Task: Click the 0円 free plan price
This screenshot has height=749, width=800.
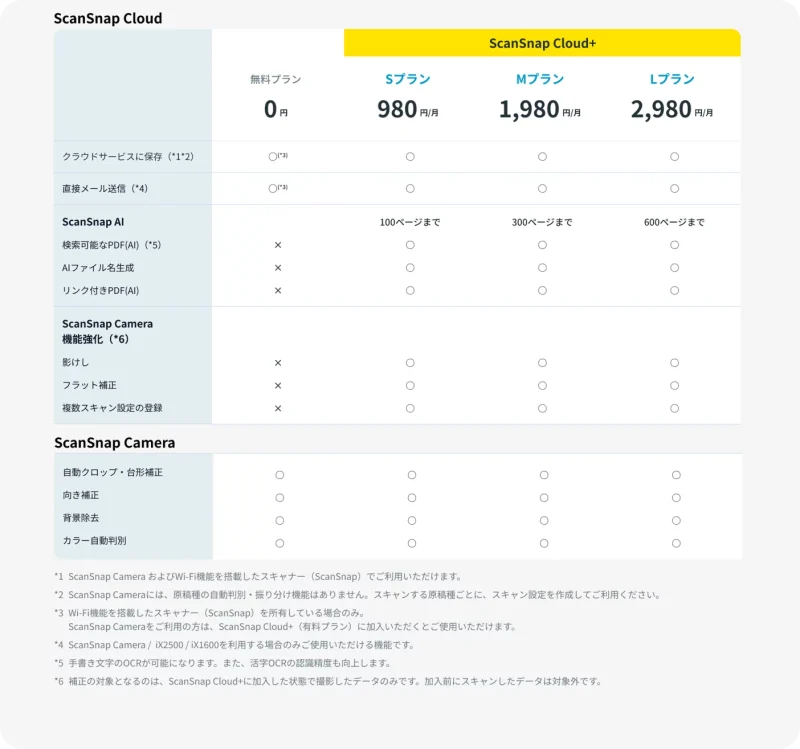Action: (x=276, y=109)
